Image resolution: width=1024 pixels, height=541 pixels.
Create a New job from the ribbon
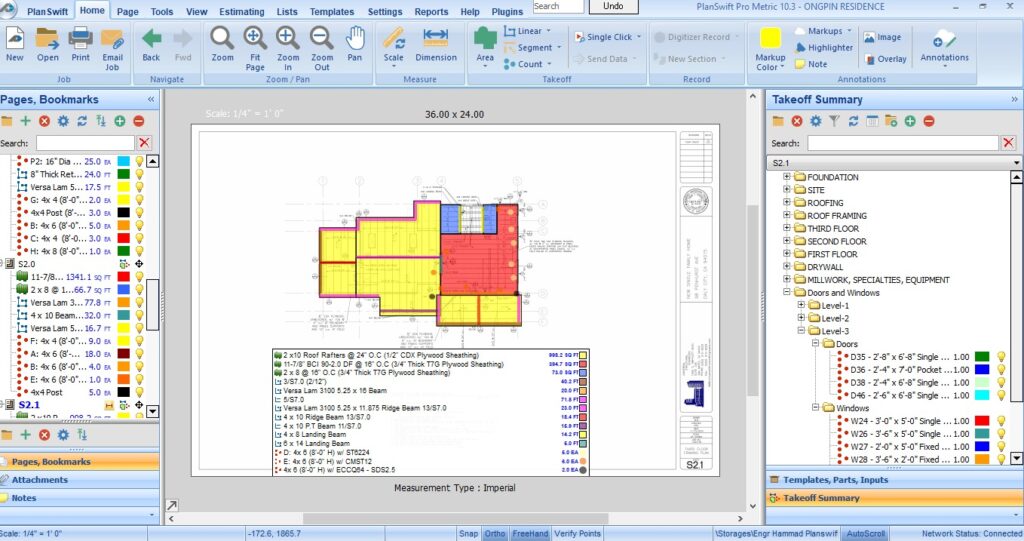(14, 44)
